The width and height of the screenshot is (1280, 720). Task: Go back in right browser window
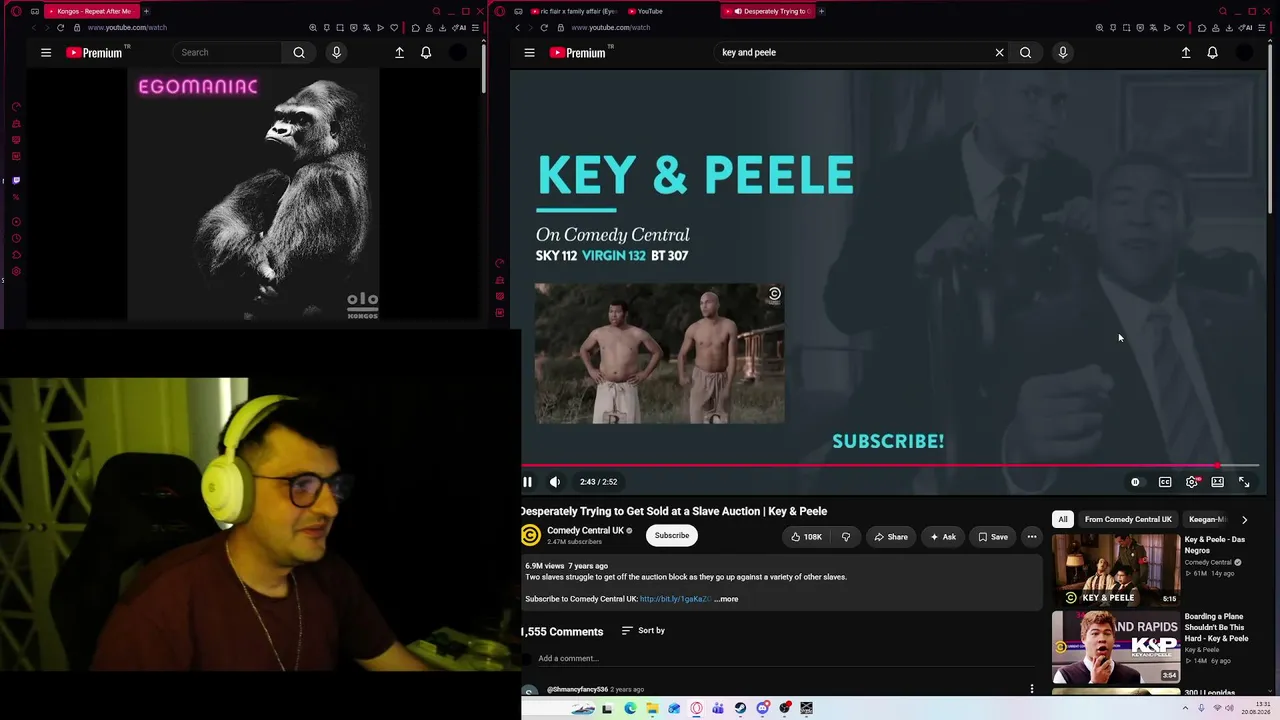(518, 28)
